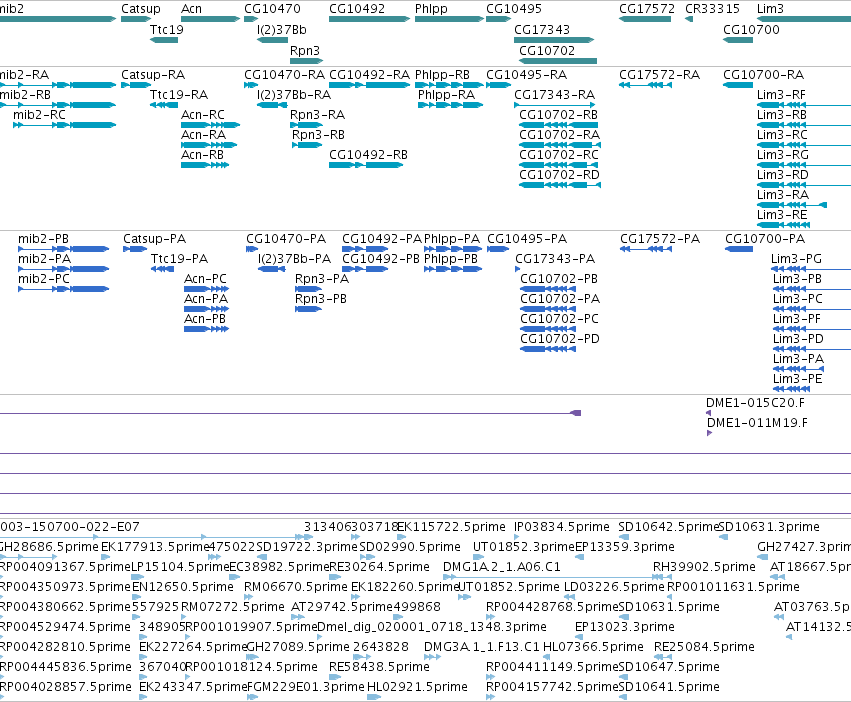Select the CG10492 gene label
Viewport: 851px width, 702px height.
357,9
